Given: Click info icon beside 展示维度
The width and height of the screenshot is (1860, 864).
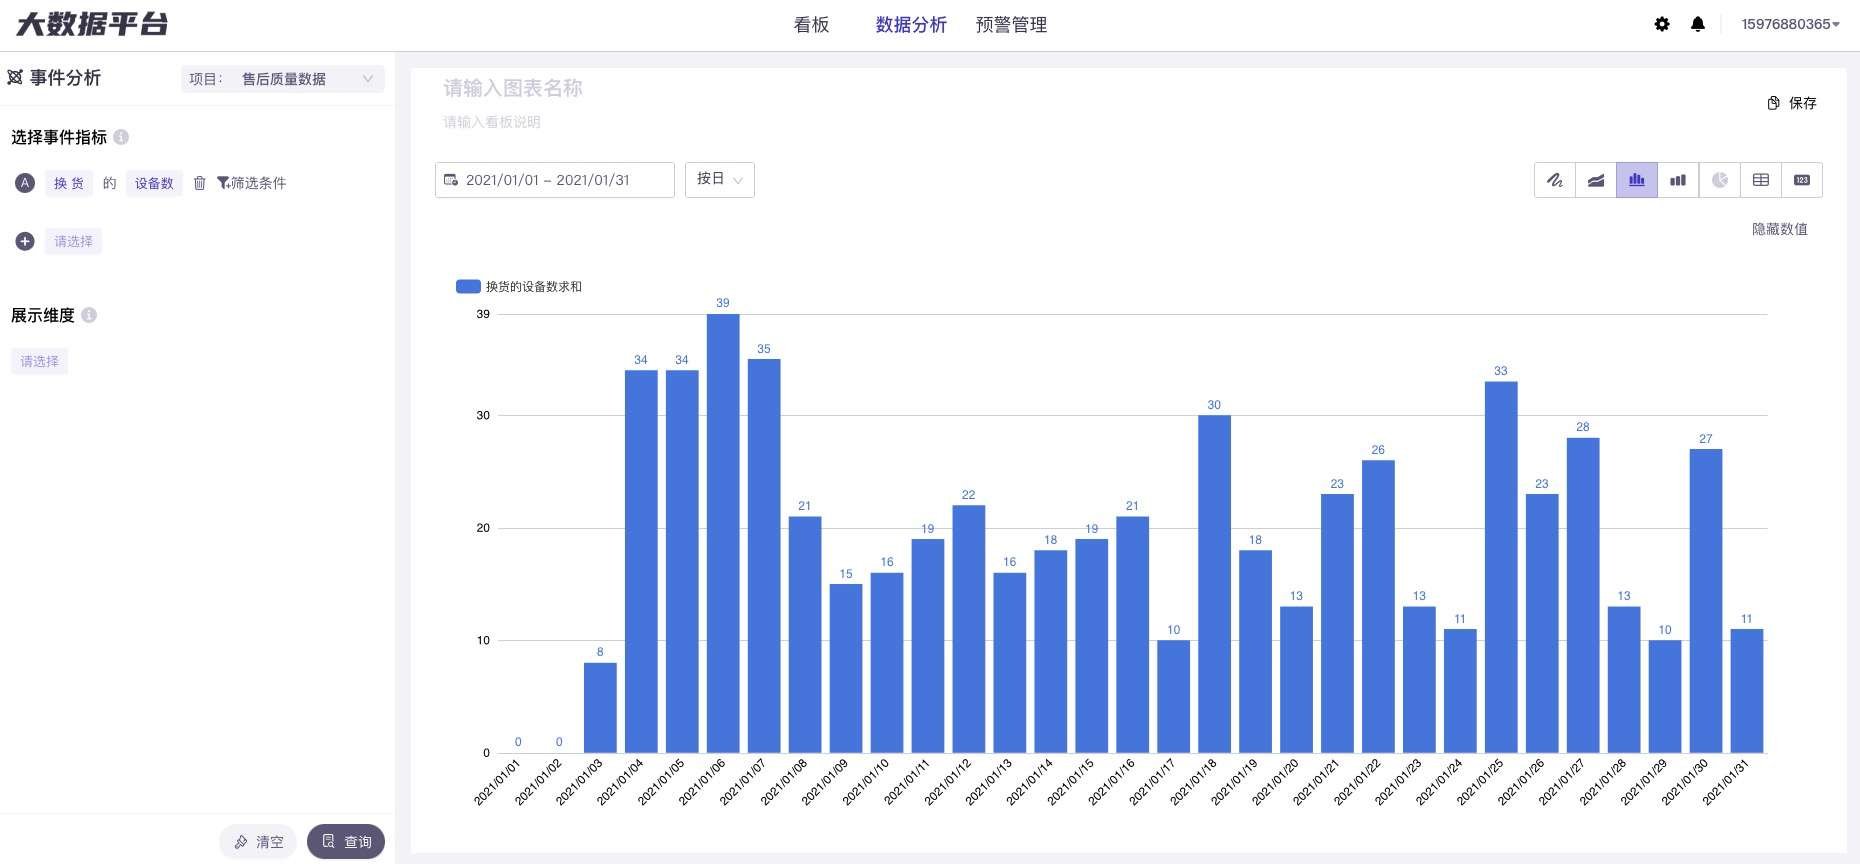Looking at the screenshot, I should [89, 315].
